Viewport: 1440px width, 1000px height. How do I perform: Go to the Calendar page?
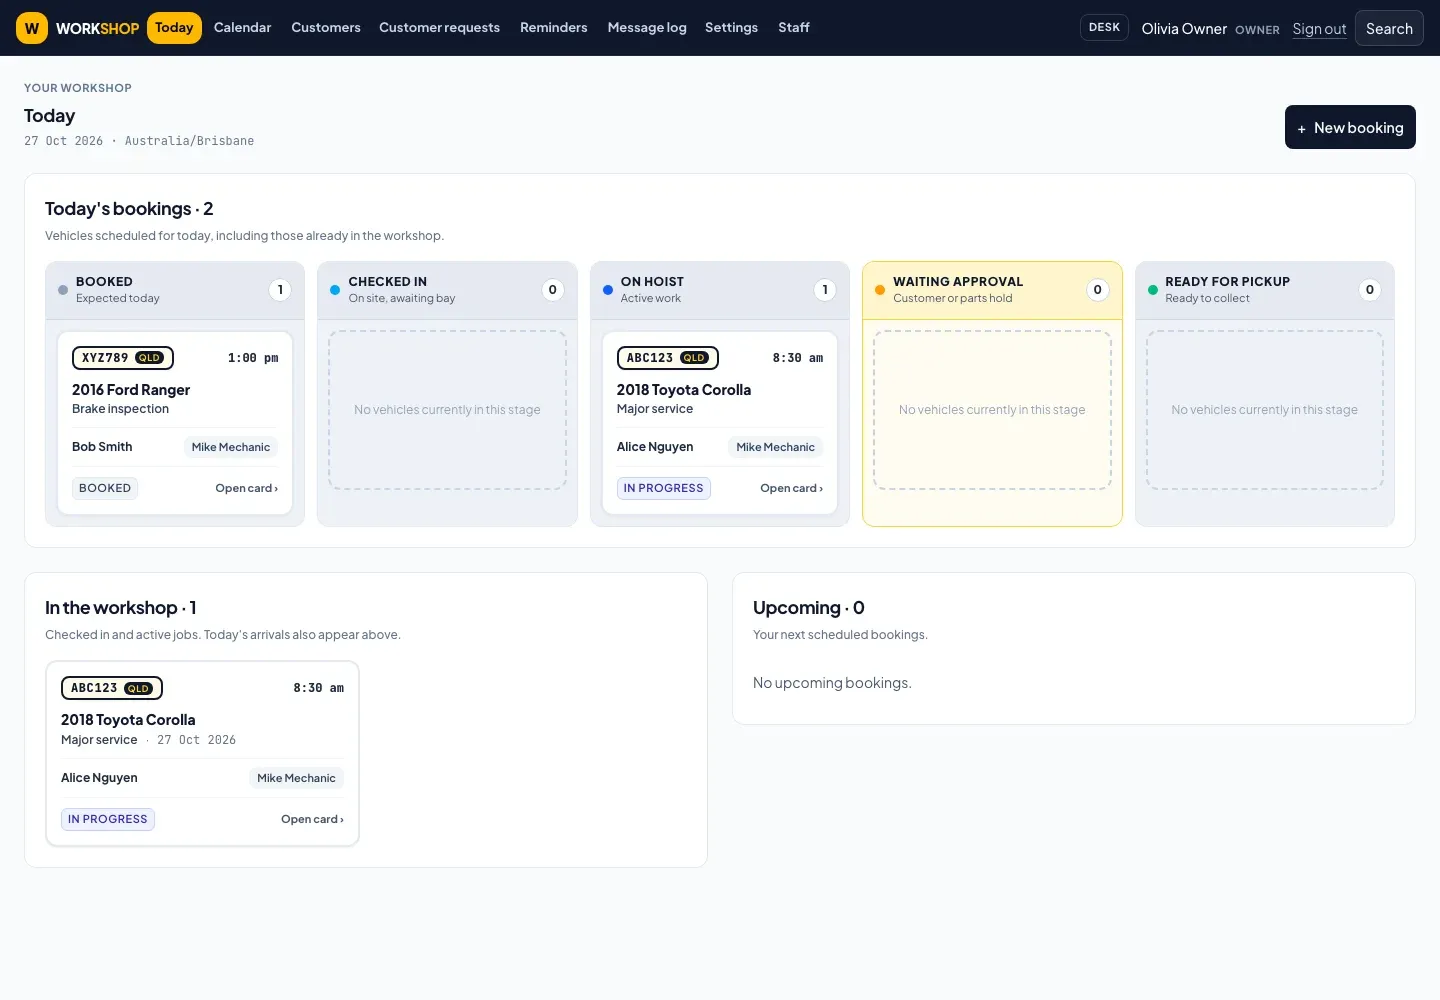[242, 28]
